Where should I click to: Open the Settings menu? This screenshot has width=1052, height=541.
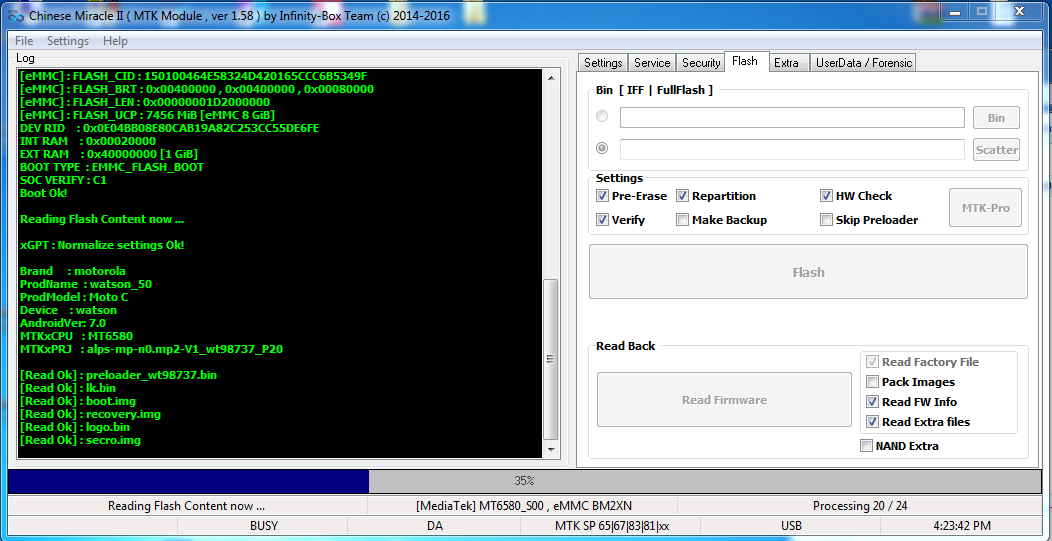68,41
